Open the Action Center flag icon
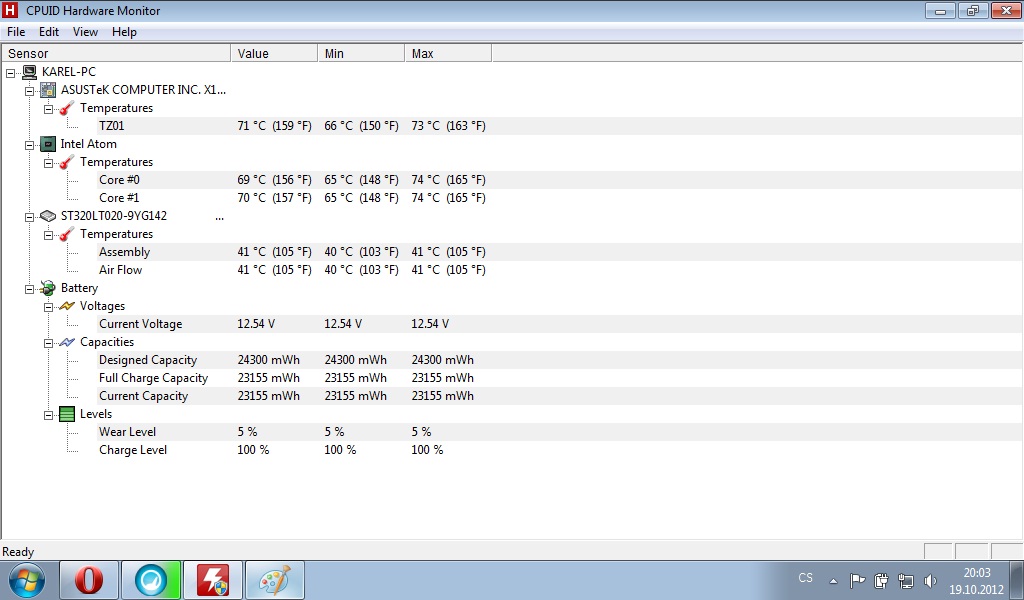This screenshot has height=600, width=1024. click(857, 580)
